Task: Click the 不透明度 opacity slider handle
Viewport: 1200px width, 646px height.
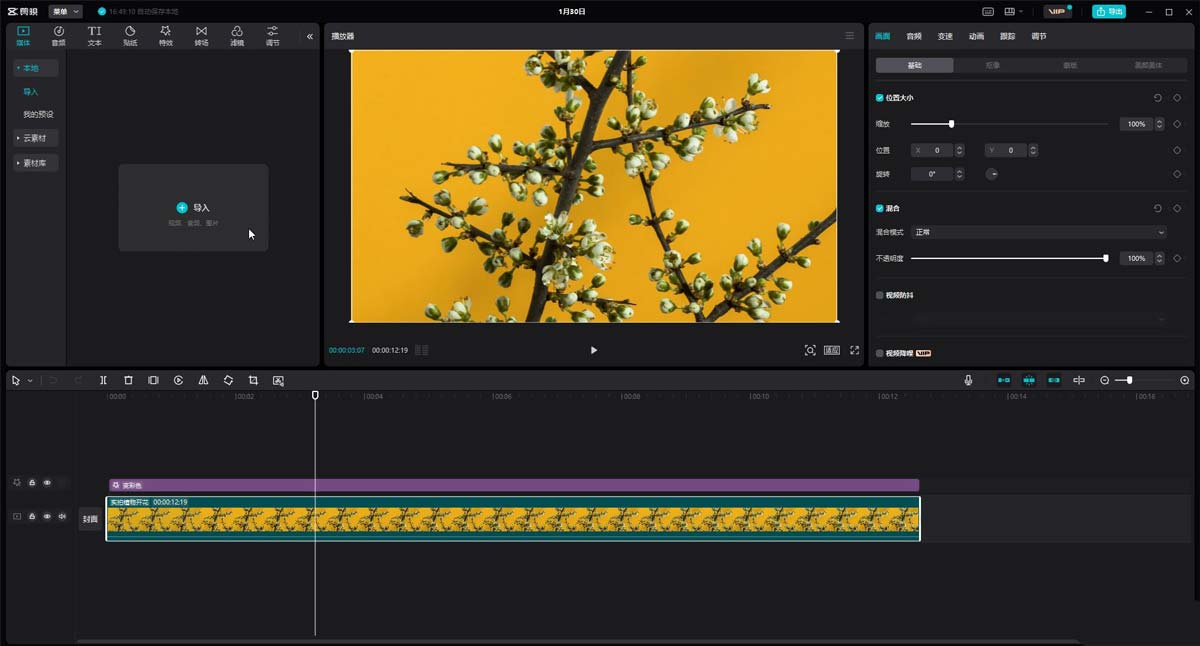Action: 1105,258
